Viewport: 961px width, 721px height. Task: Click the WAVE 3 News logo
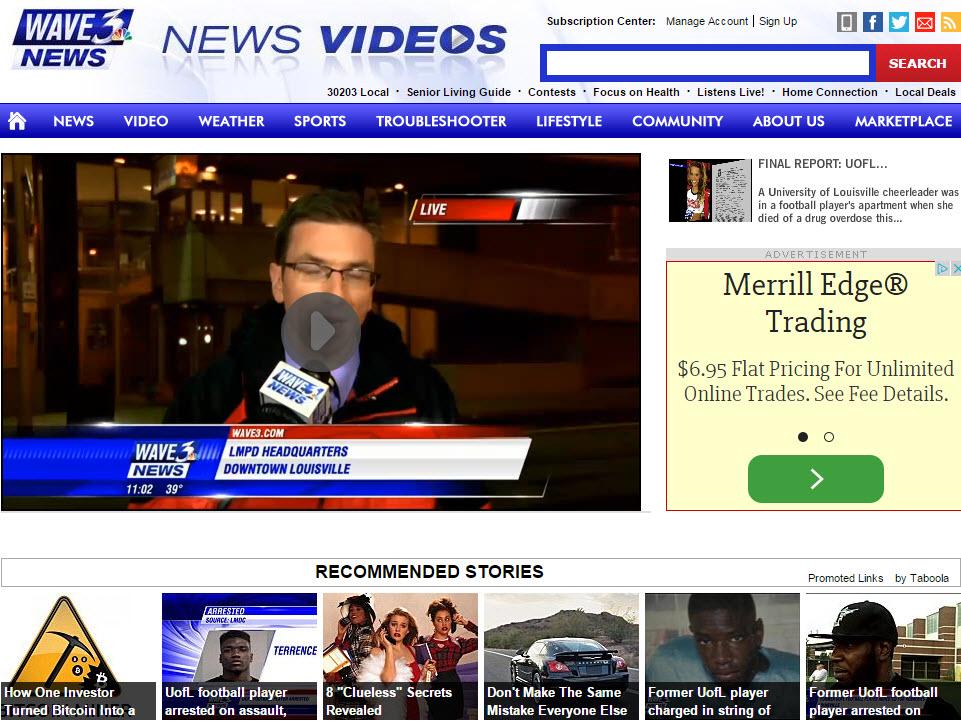point(72,39)
